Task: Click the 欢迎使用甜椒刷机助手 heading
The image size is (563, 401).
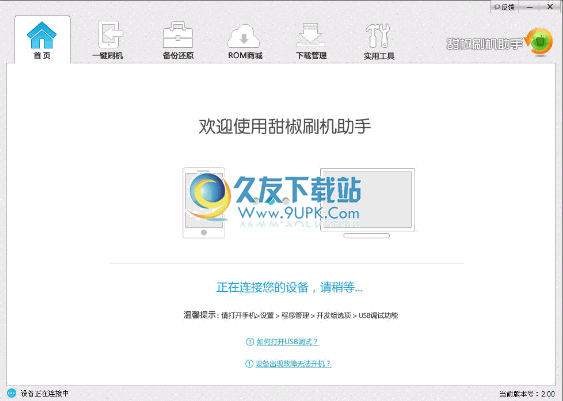Action: (x=285, y=126)
